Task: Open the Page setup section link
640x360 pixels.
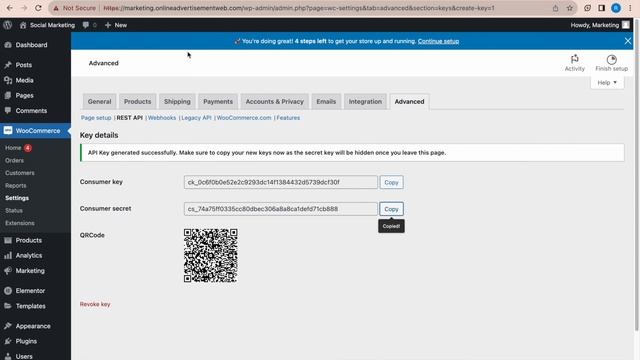Action: pyautogui.click(x=96, y=118)
